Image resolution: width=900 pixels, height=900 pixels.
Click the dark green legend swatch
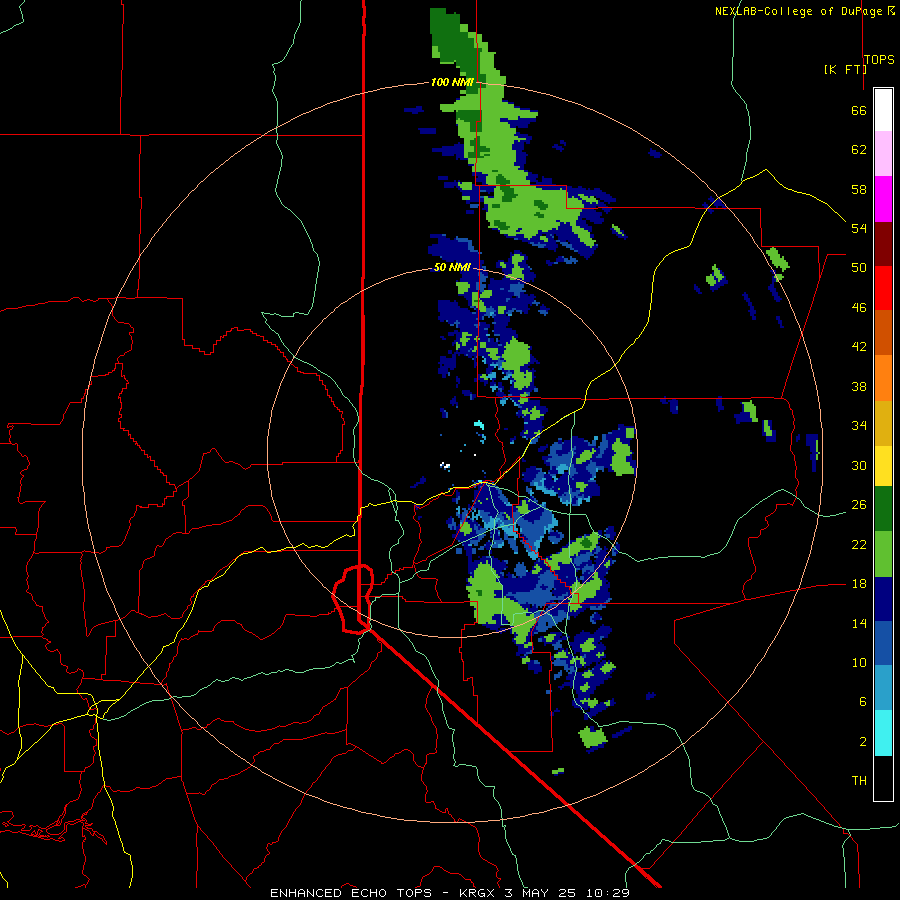883,509
